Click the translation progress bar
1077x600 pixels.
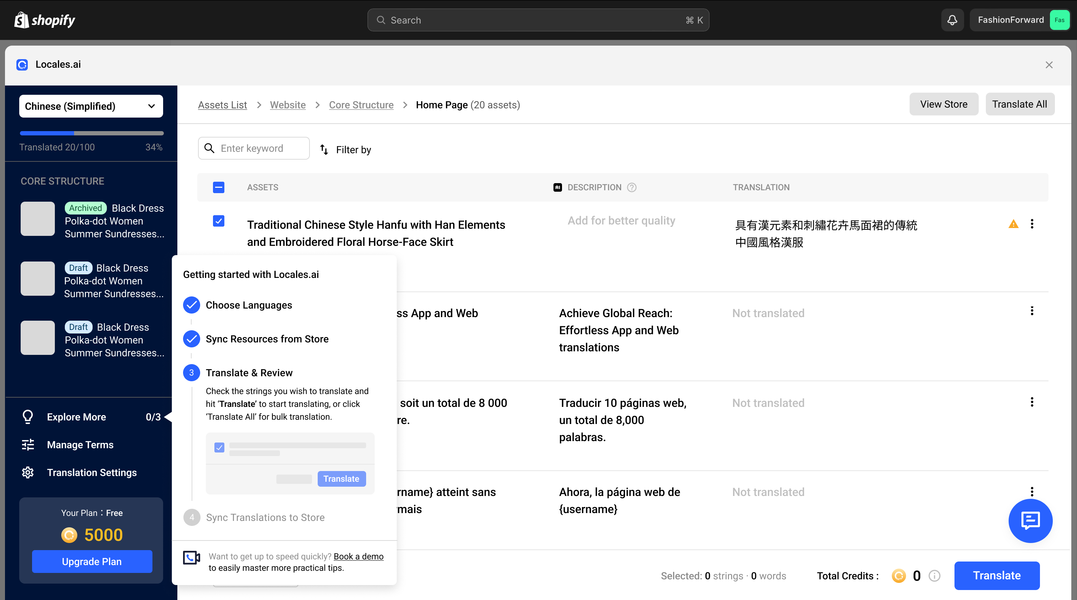(91, 133)
